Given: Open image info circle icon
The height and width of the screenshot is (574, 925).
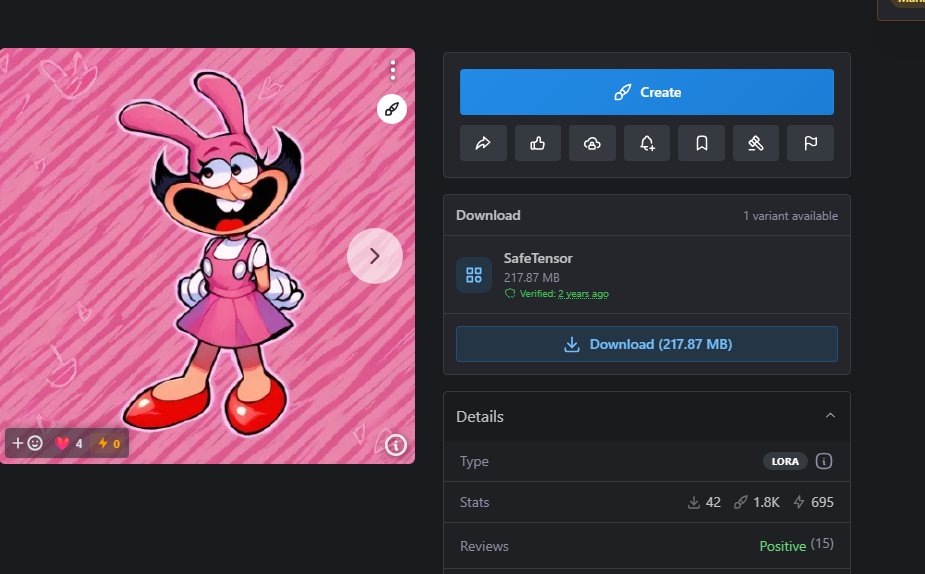Looking at the screenshot, I should (x=396, y=445).
